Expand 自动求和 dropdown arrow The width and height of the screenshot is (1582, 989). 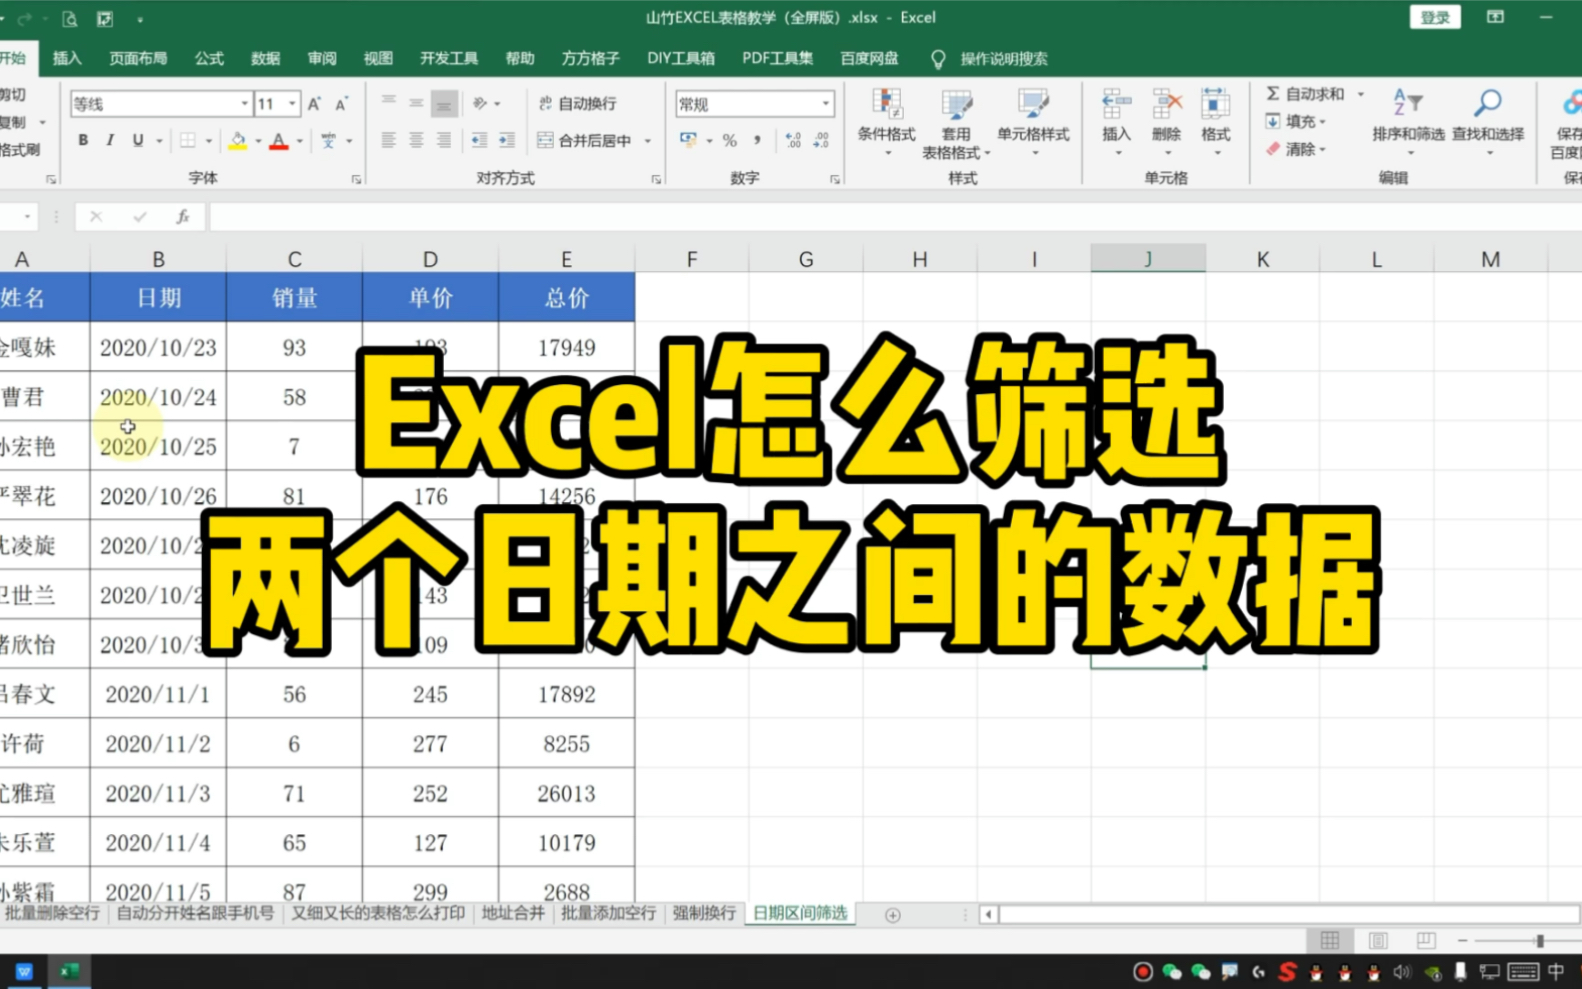coord(1360,94)
